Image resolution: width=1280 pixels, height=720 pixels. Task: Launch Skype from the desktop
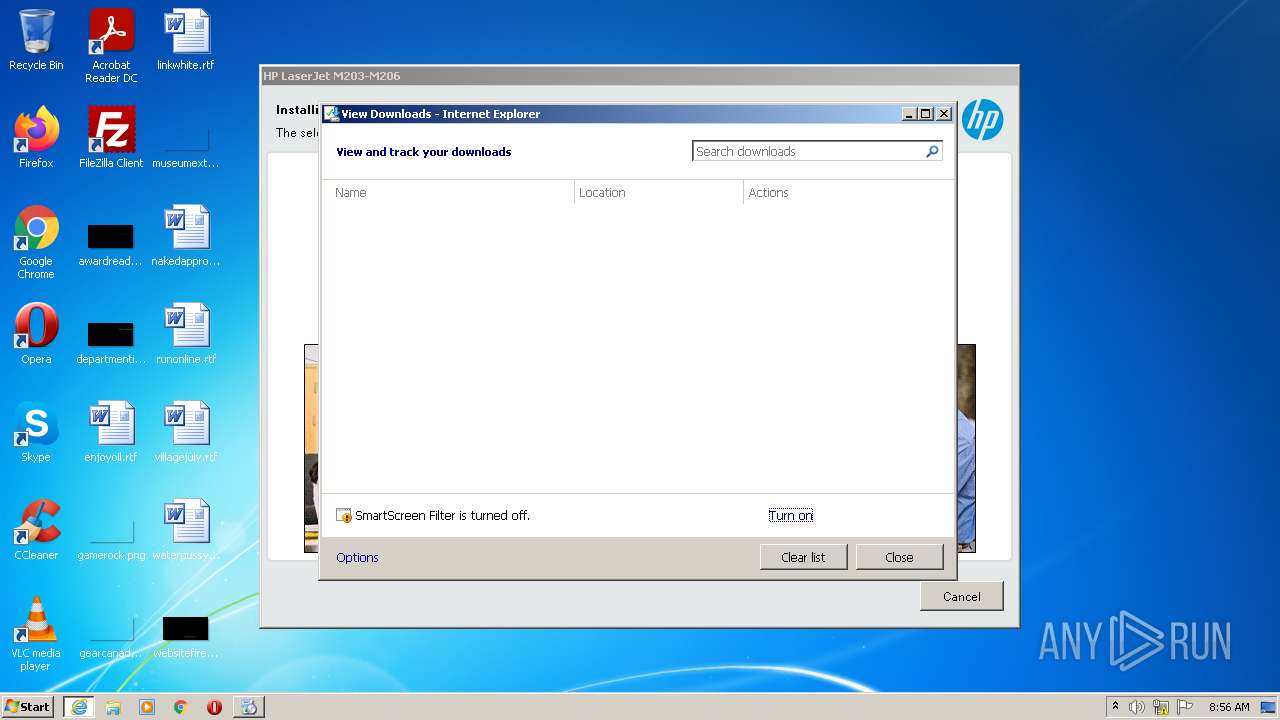point(36,432)
